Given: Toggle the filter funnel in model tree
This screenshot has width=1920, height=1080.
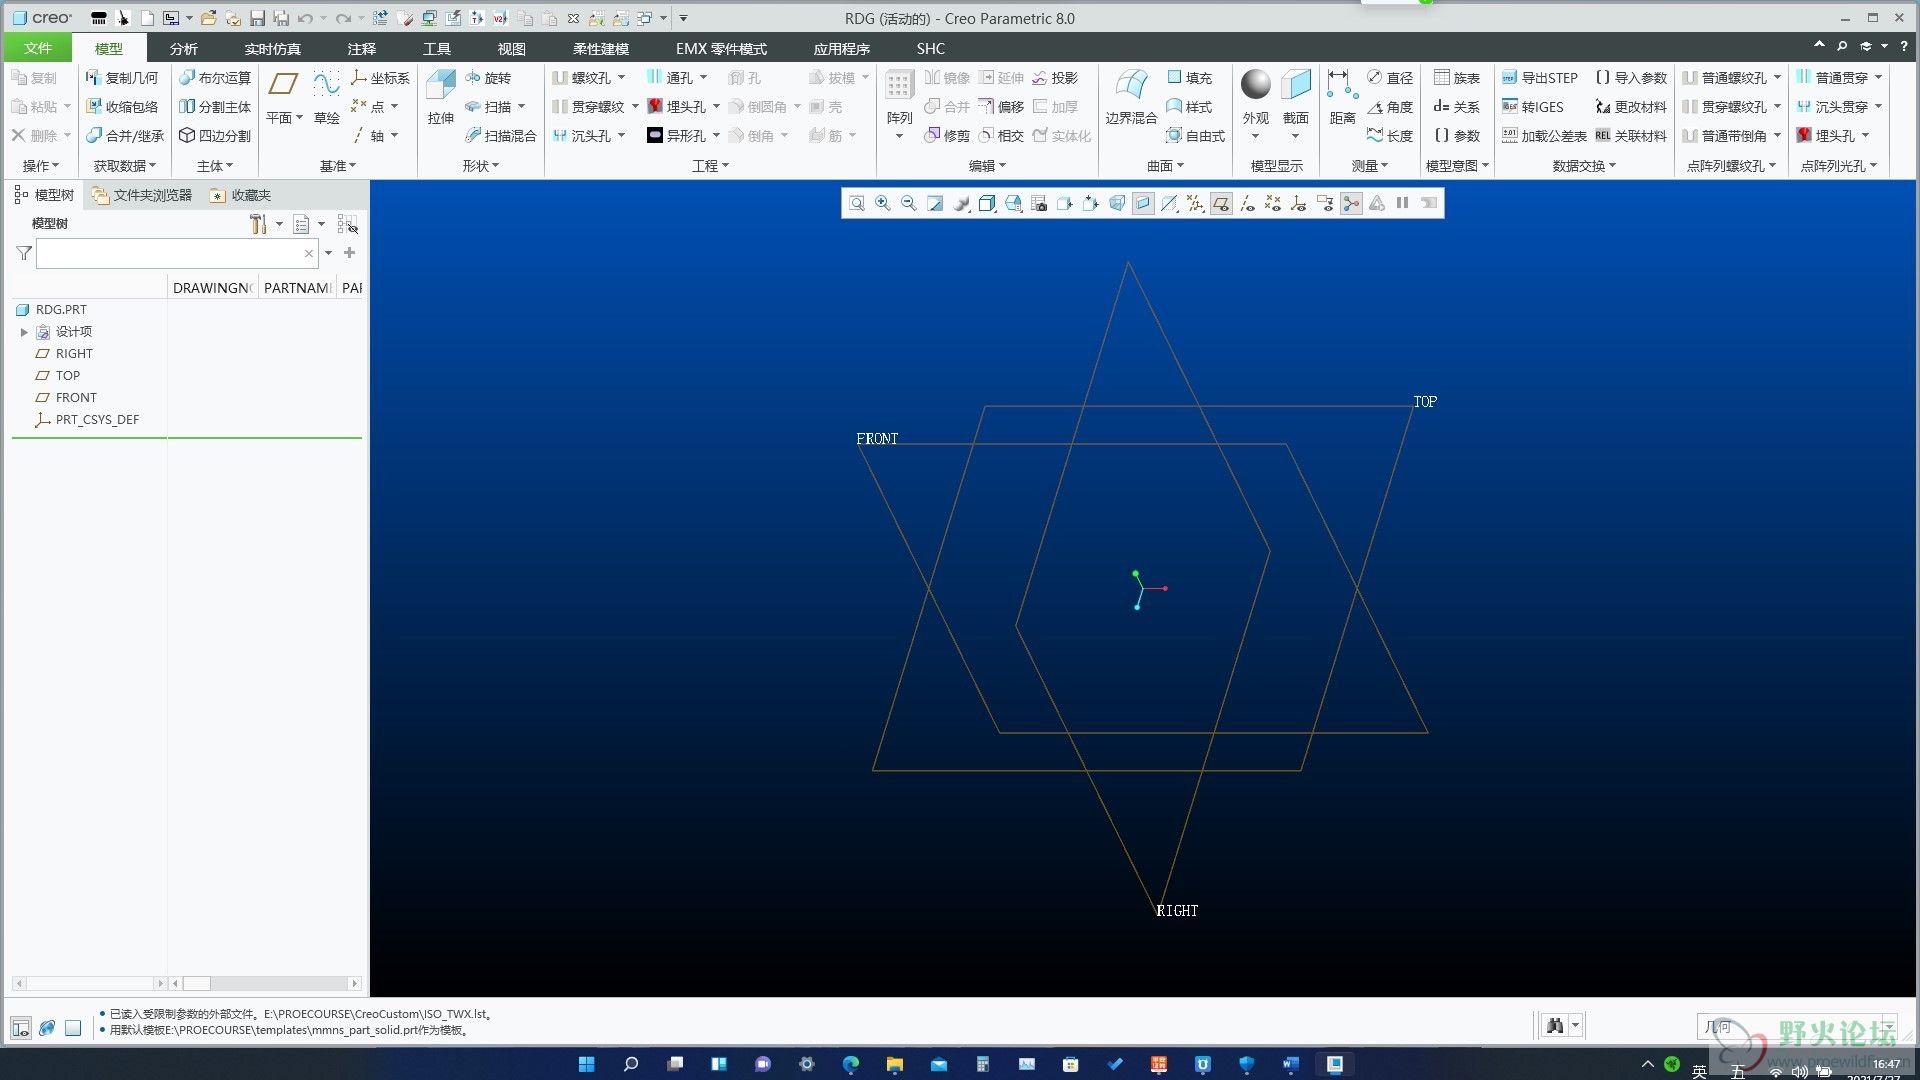Looking at the screenshot, I should (x=24, y=254).
